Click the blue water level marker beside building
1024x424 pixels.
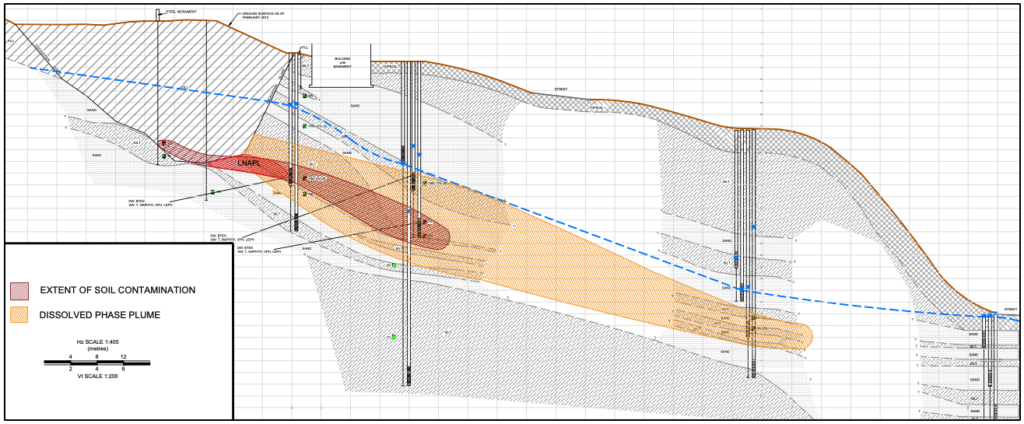click(295, 104)
